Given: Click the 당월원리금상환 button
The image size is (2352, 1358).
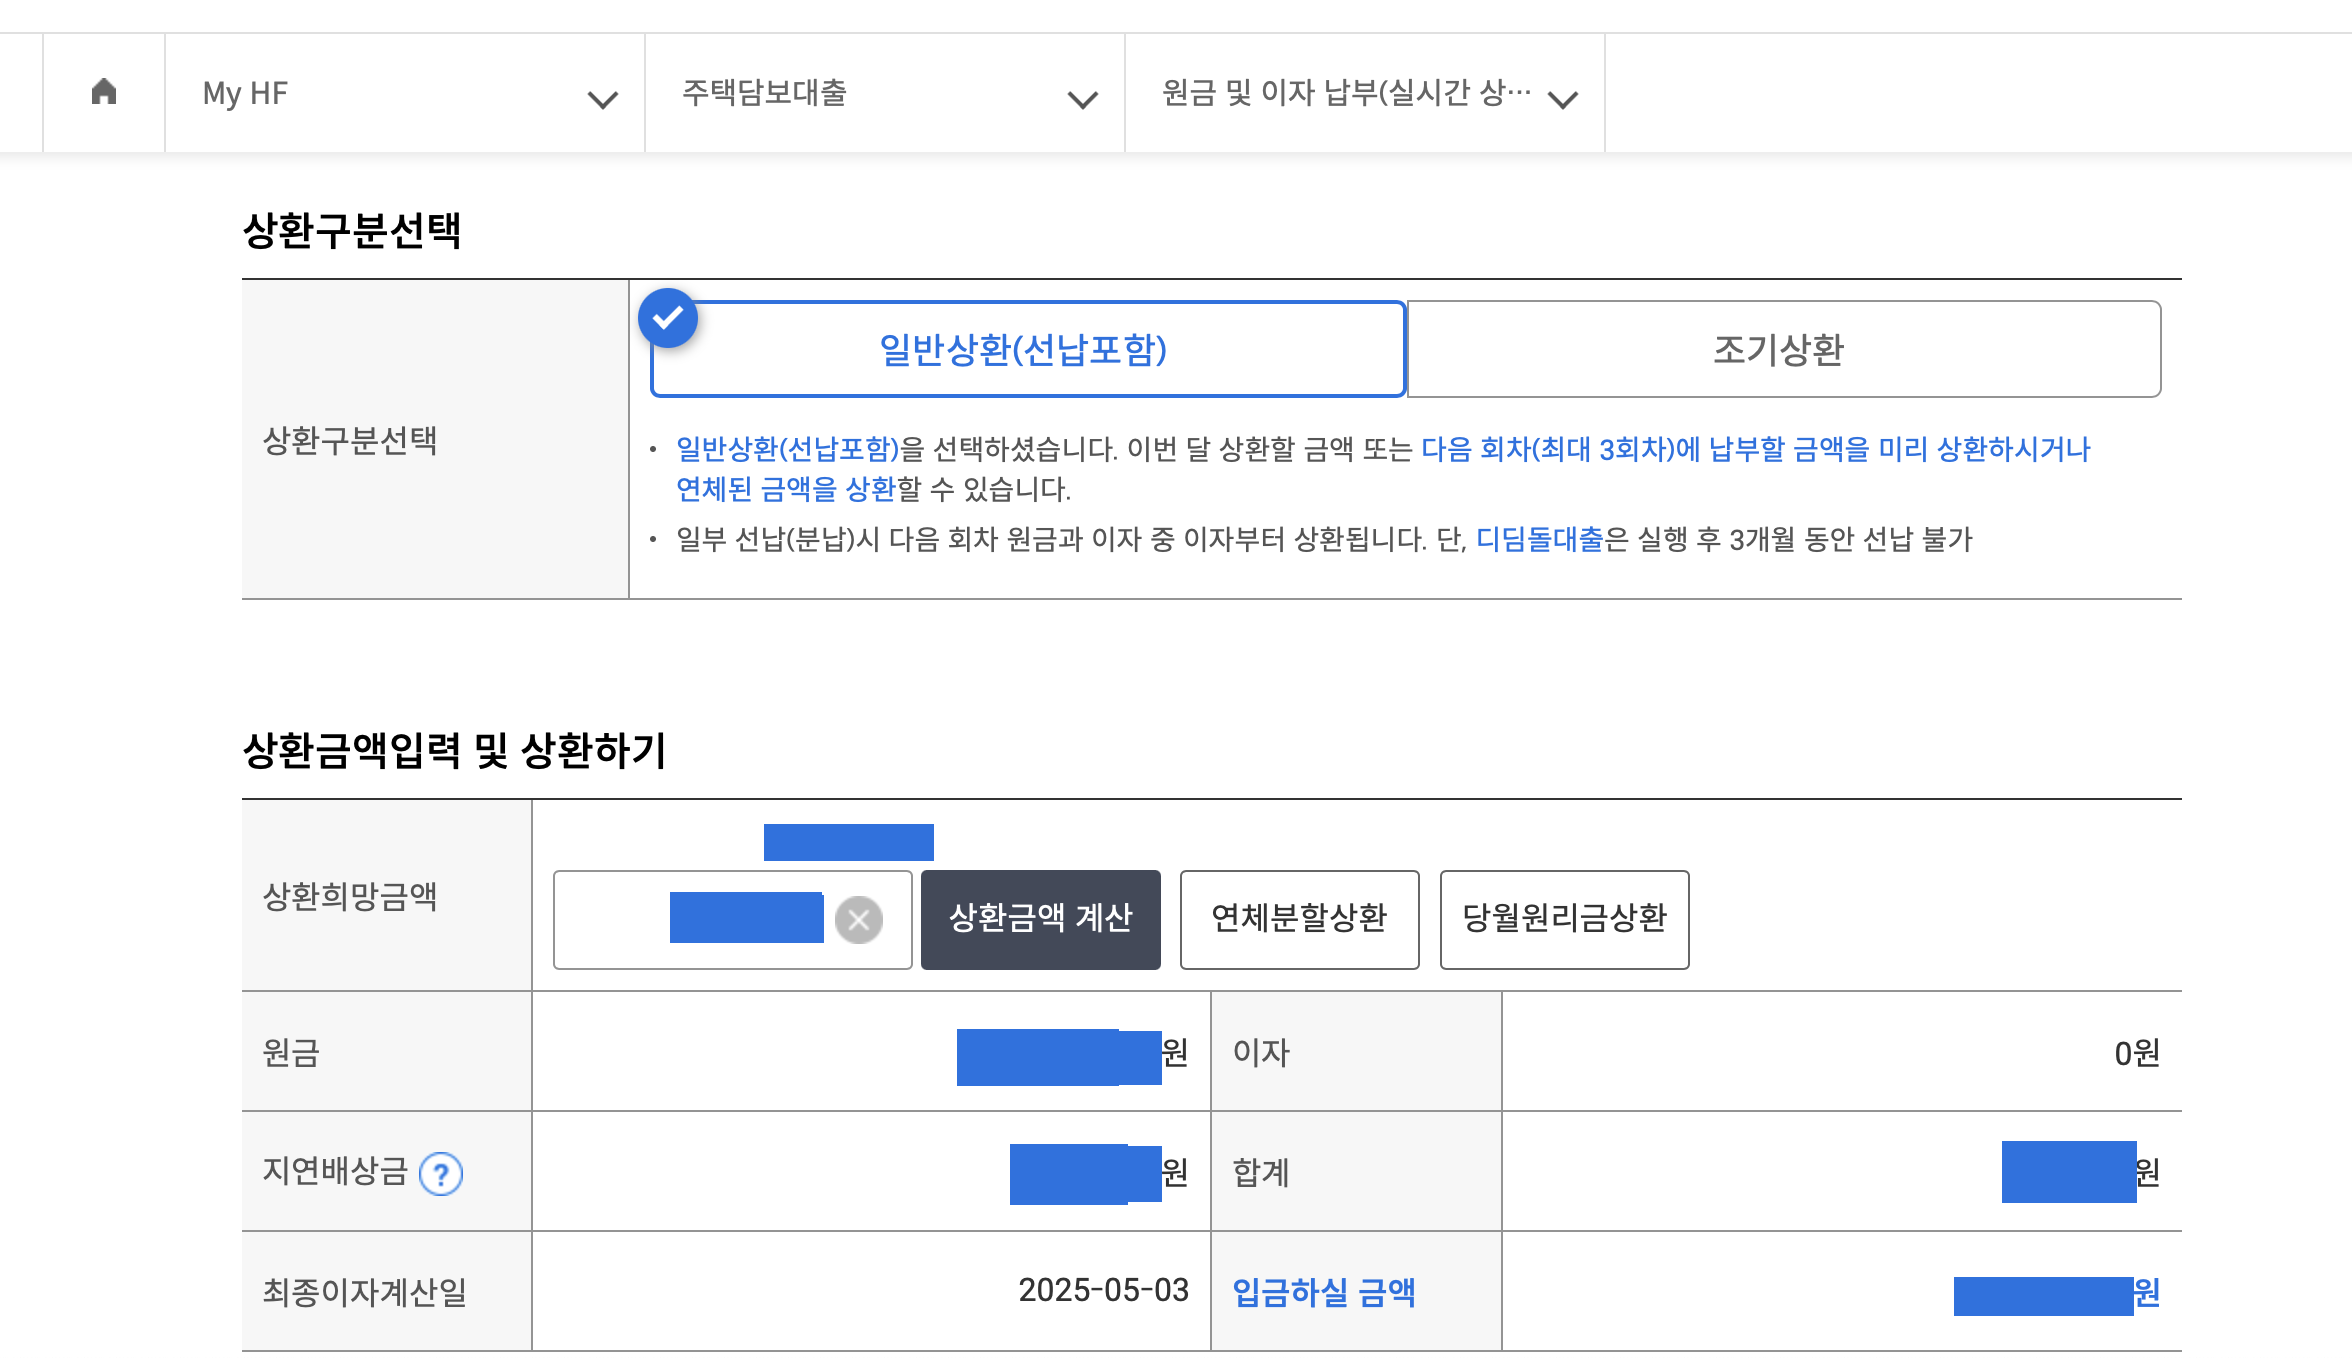Looking at the screenshot, I should coord(1564,920).
